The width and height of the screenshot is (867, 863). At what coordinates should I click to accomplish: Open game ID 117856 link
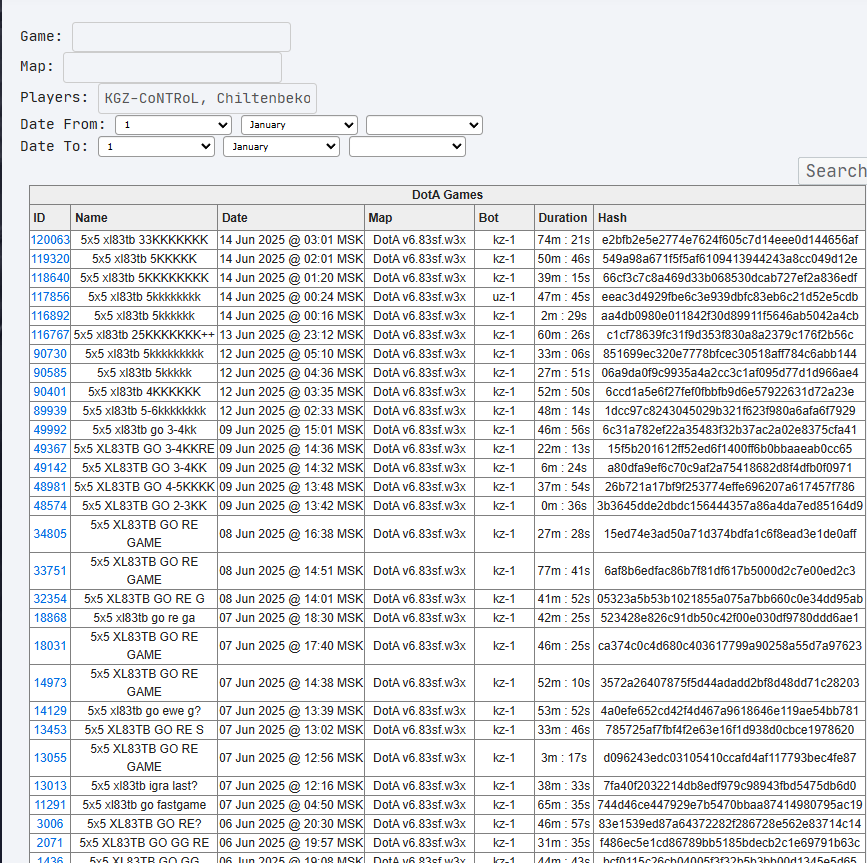50,297
